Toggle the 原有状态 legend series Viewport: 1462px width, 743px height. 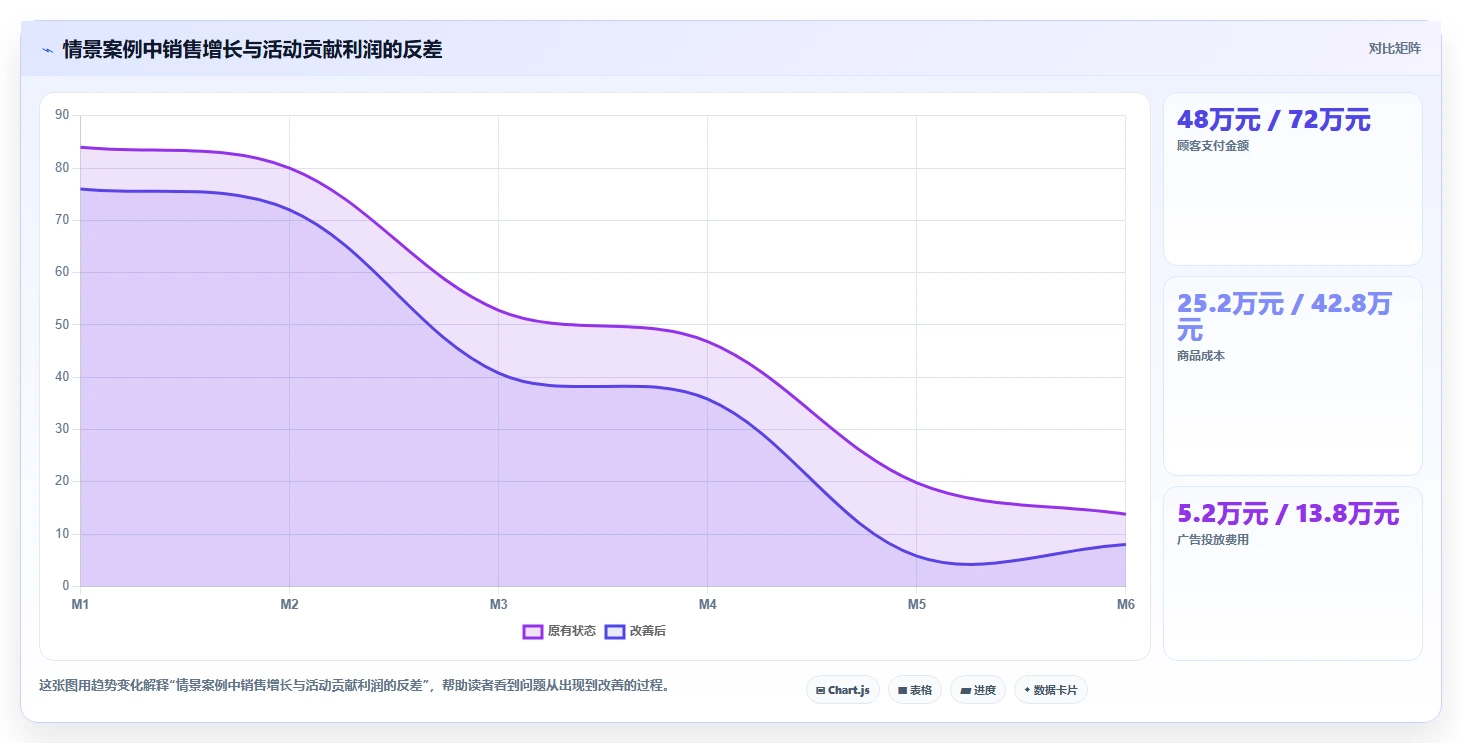[560, 631]
